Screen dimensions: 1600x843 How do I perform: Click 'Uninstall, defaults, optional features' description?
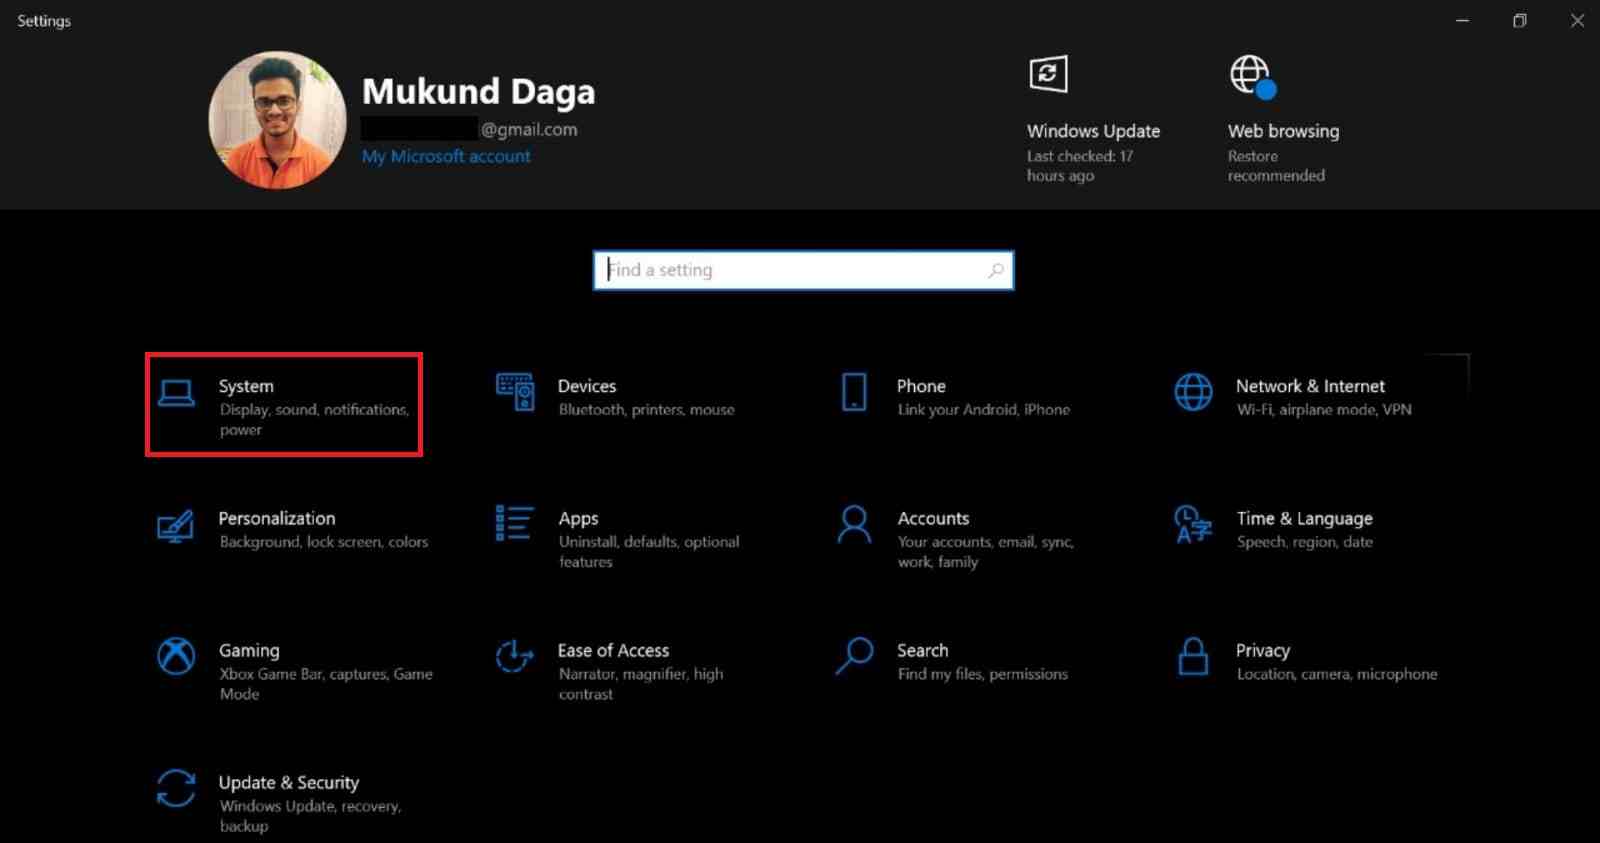tap(649, 552)
